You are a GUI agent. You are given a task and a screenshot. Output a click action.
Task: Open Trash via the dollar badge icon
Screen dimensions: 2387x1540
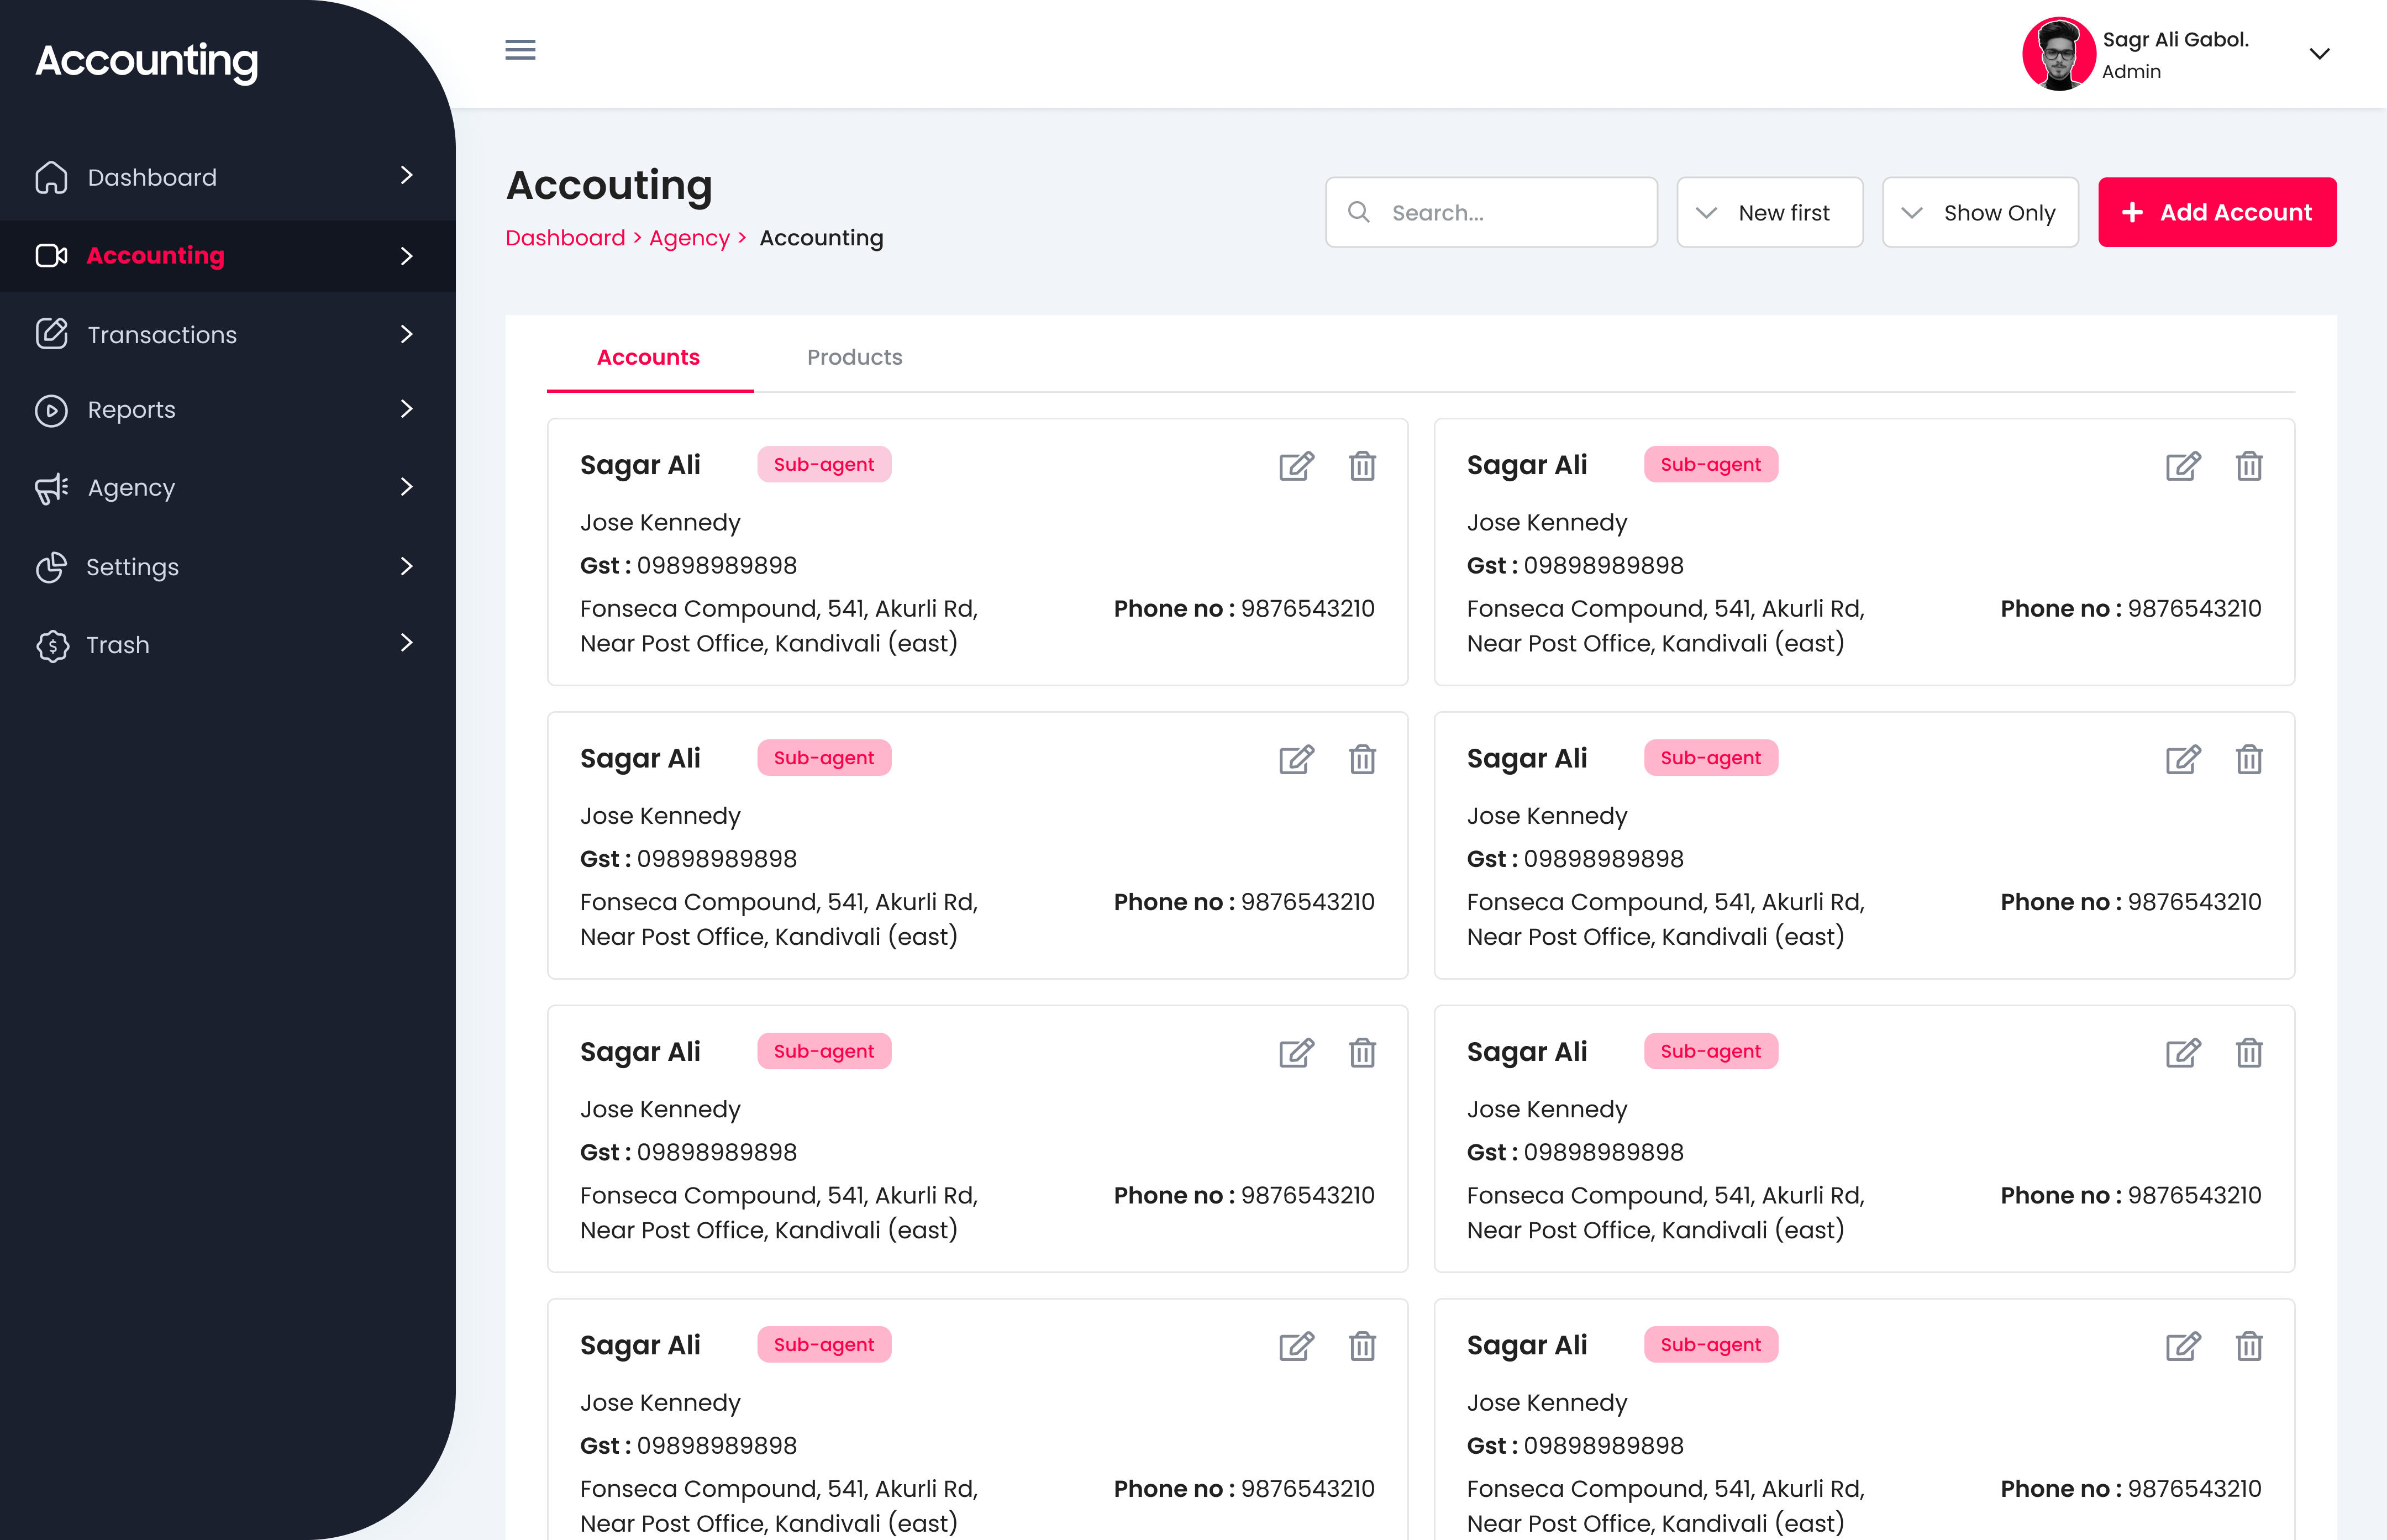pos(52,645)
